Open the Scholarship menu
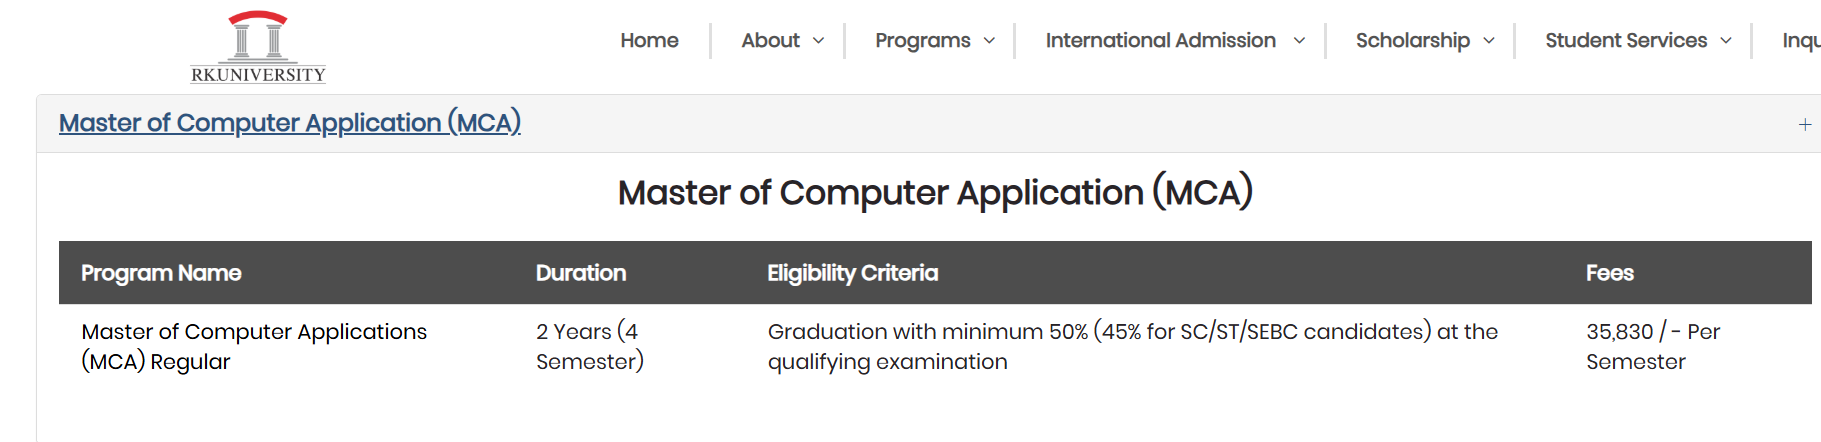 [x=1413, y=40]
